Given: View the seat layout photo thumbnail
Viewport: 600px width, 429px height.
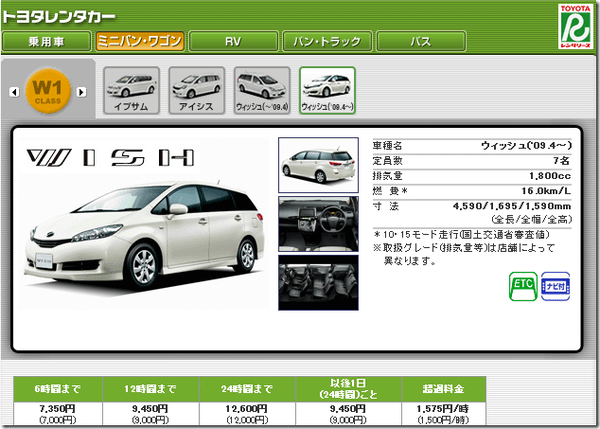Looking at the screenshot, I should coord(318,282).
